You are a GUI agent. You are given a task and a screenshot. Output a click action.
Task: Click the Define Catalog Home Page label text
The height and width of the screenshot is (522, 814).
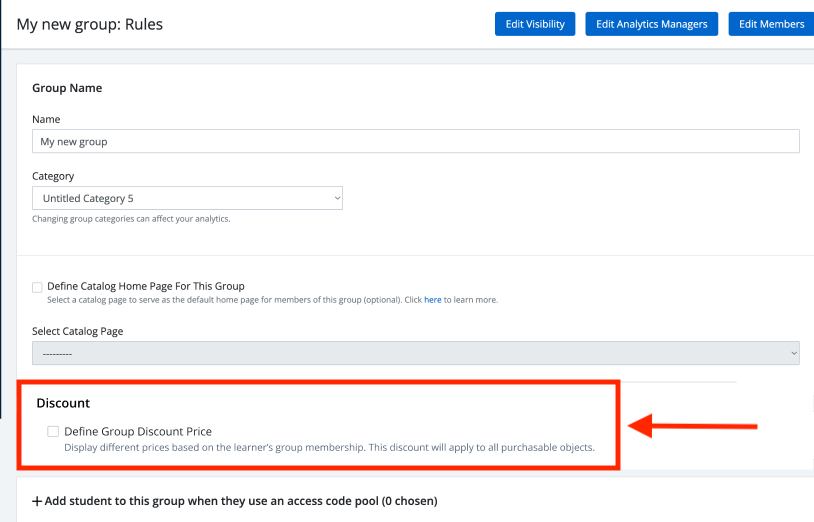pos(146,286)
